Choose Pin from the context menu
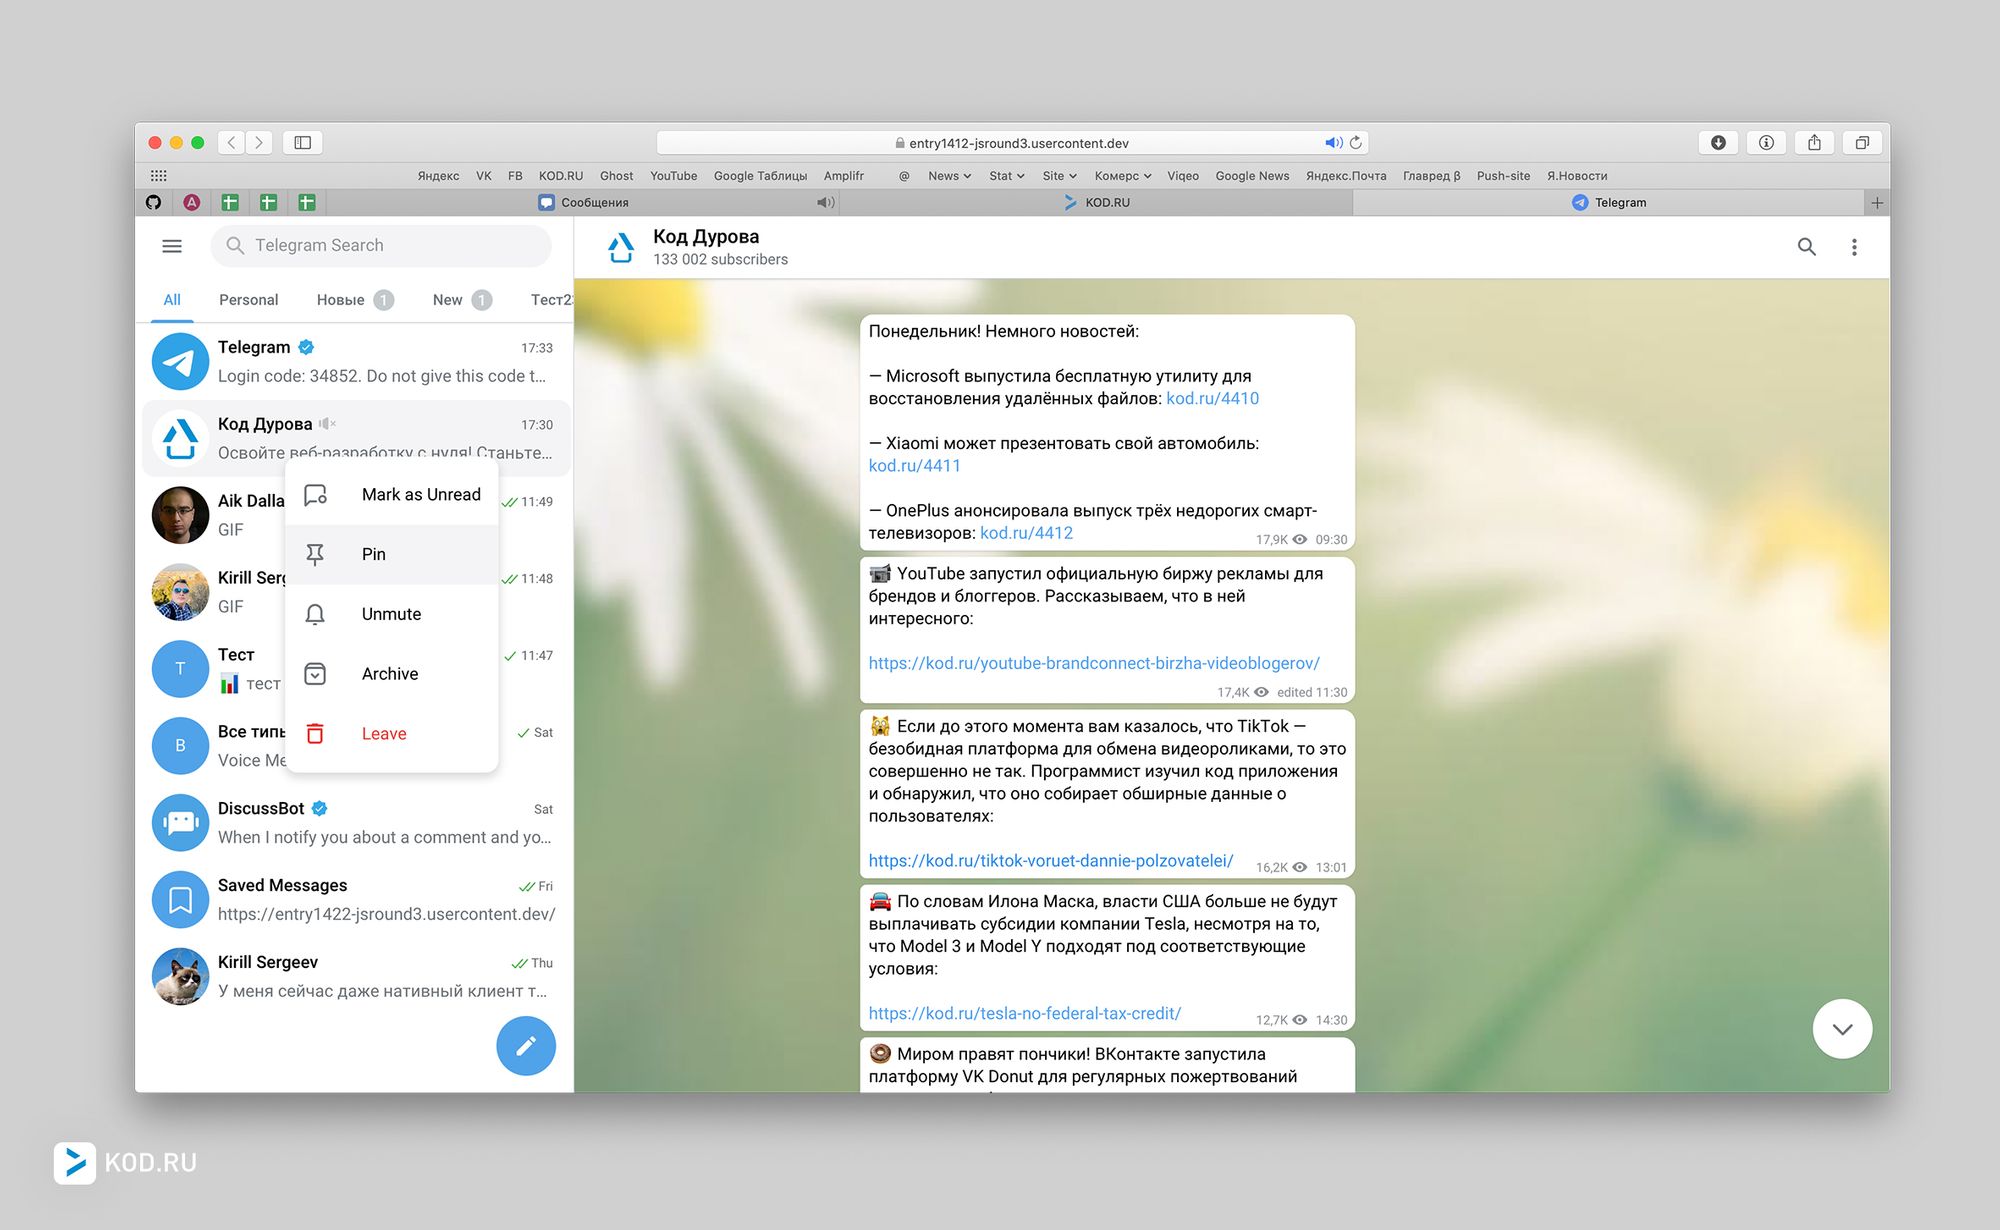Screen dimensions: 2000x1230 pyautogui.click(x=373, y=554)
